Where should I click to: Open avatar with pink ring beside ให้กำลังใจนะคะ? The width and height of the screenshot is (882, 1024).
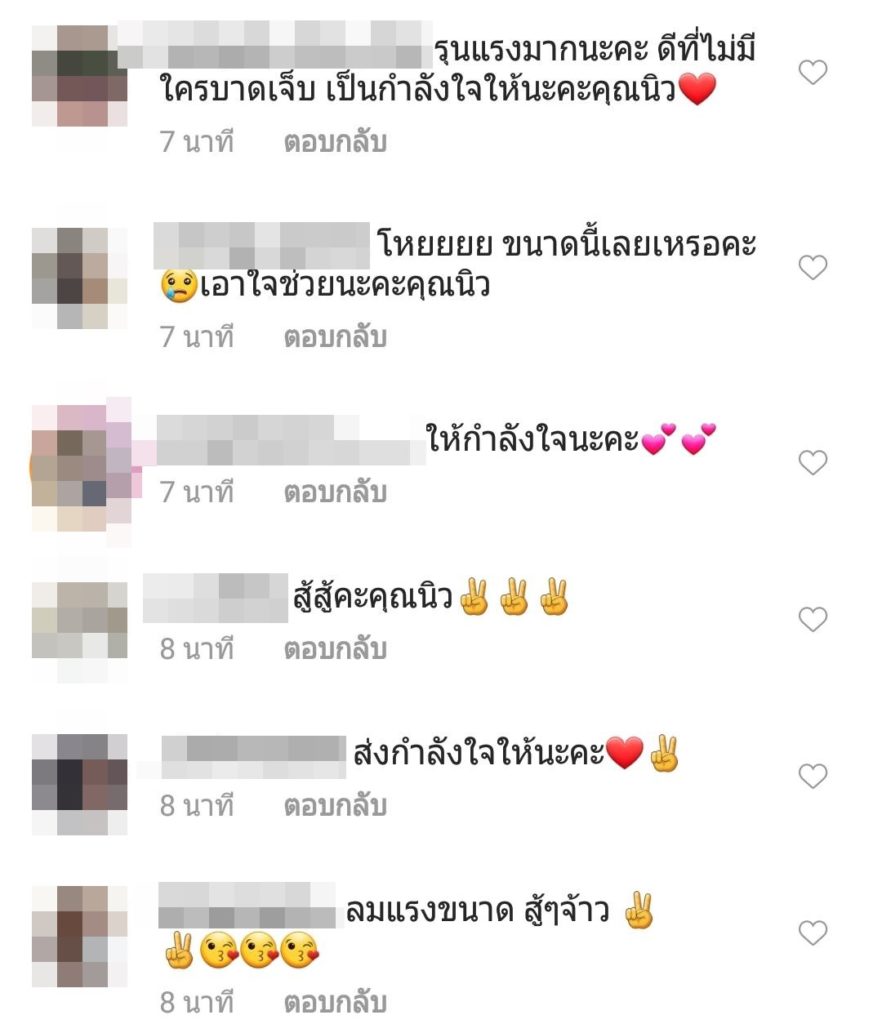tap(82, 467)
